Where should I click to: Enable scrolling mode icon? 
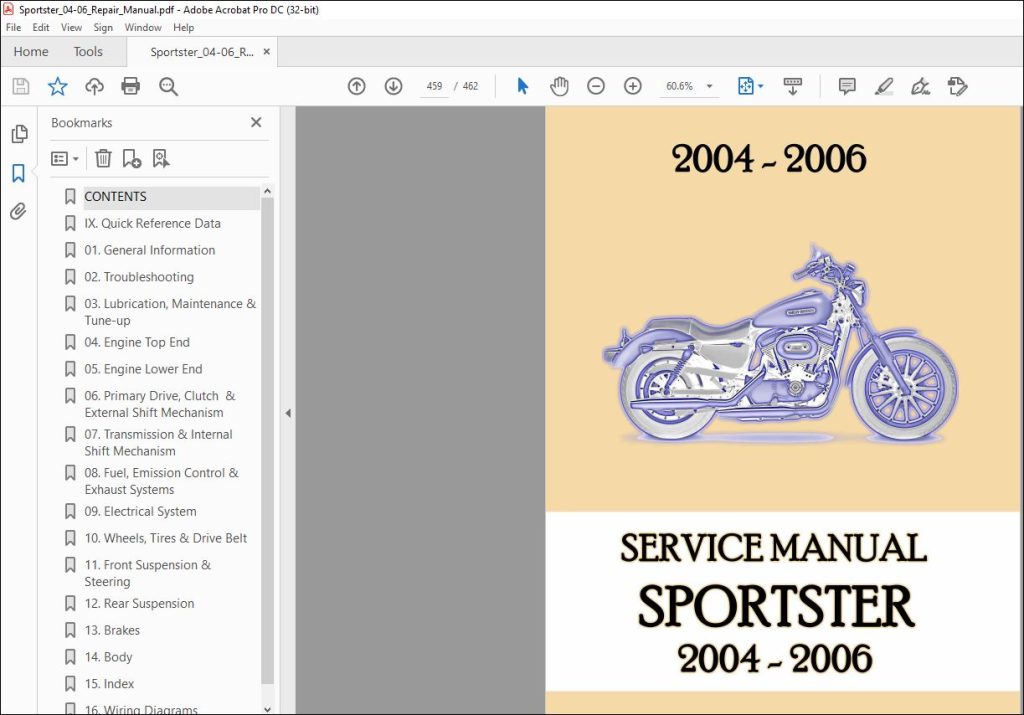793,86
